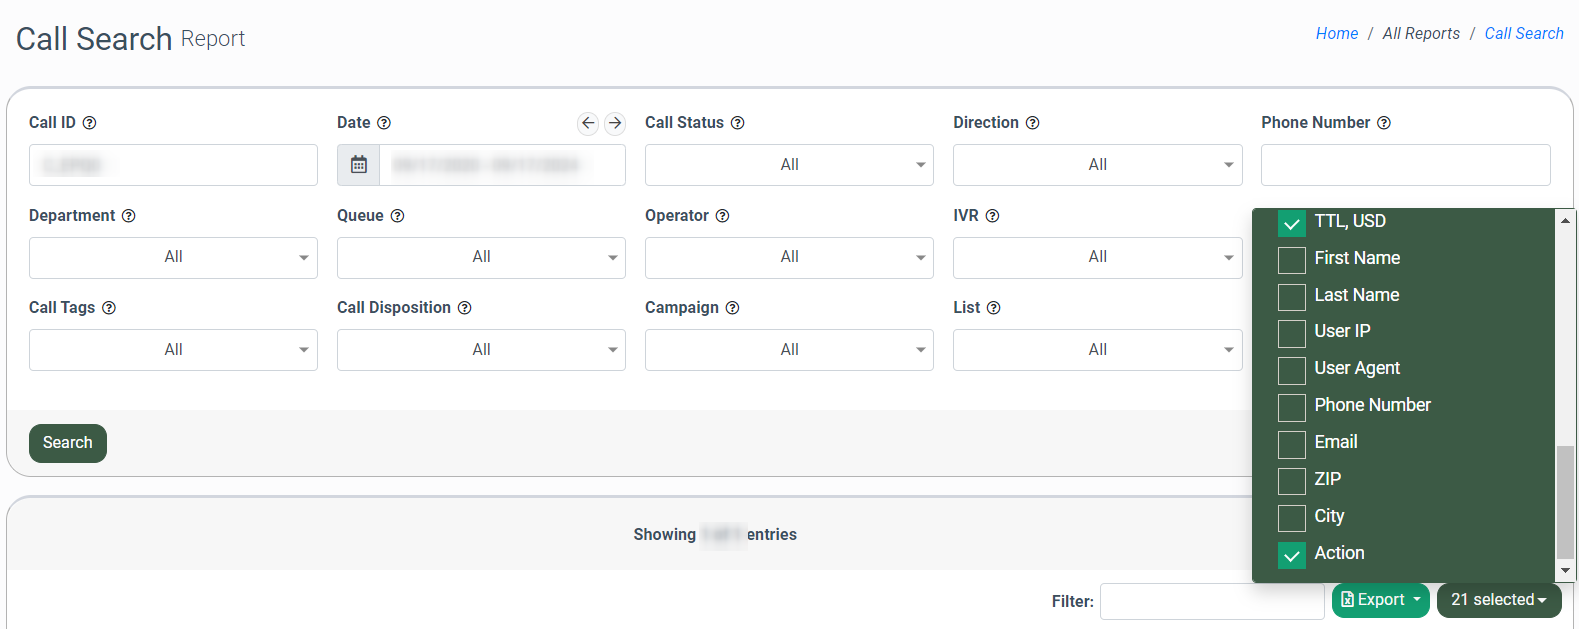Click the calendar icon in Date field

pos(358,165)
